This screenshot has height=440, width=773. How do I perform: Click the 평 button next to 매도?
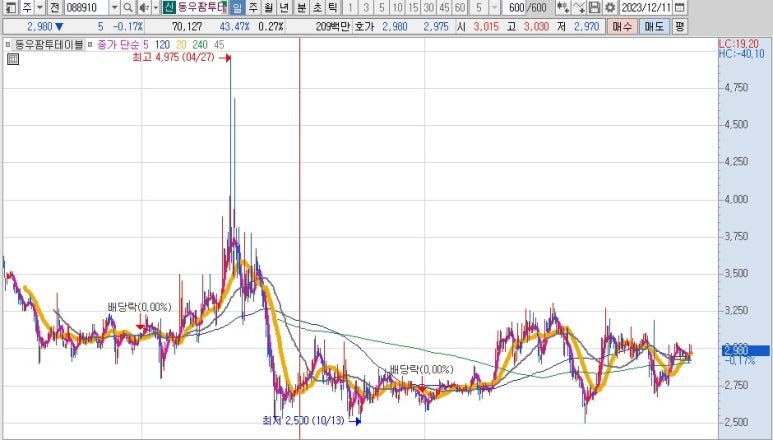coord(680,27)
